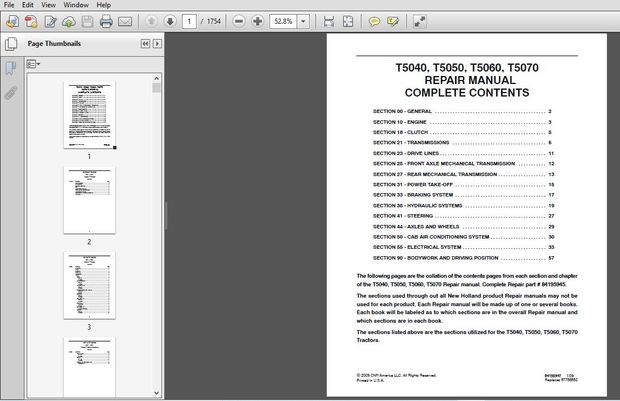
Task: Click 'SECTION 18 - CLUTCH' contents line
Action: (462, 132)
